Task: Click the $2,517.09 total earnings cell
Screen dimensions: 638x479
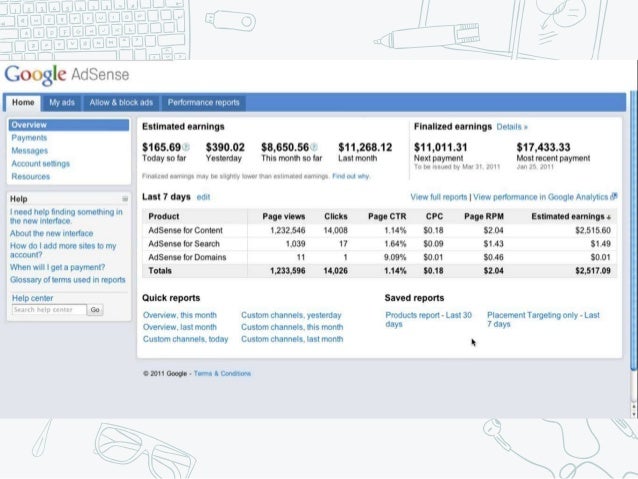Action: (x=593, y=271)
